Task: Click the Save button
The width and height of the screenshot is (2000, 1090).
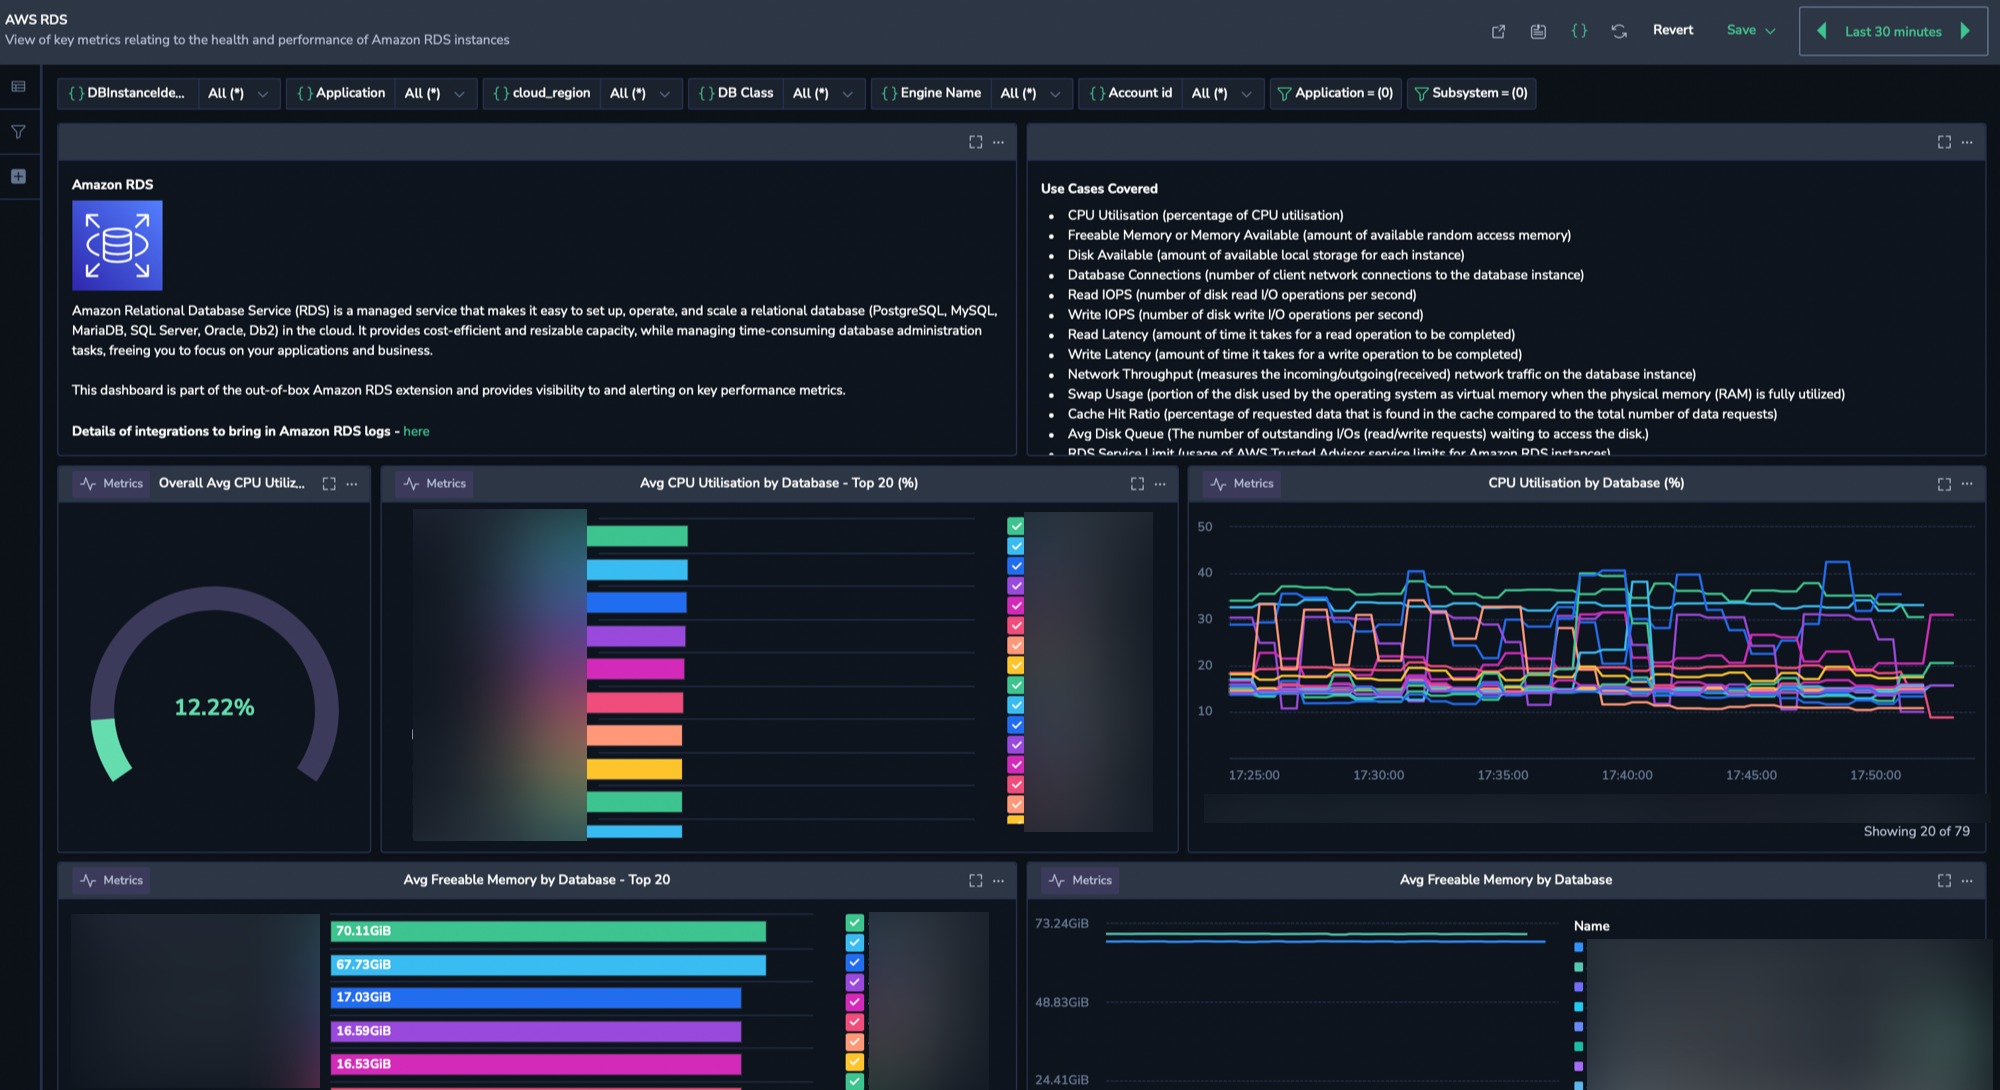Action: click(x=1741, y=30)
